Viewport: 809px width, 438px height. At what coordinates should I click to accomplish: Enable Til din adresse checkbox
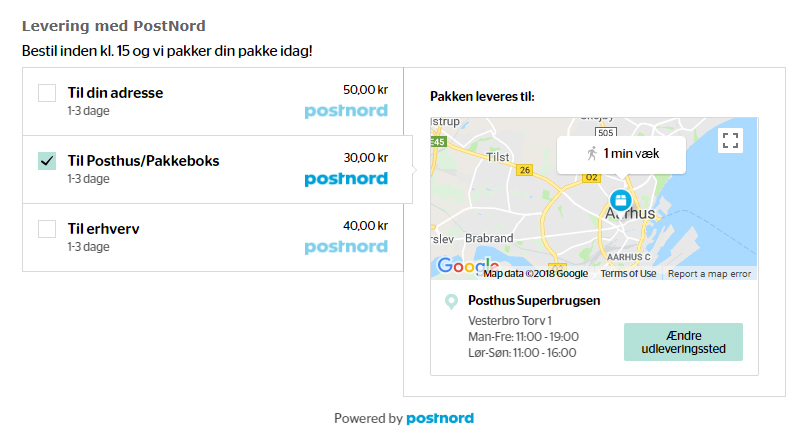coord(47,93)
